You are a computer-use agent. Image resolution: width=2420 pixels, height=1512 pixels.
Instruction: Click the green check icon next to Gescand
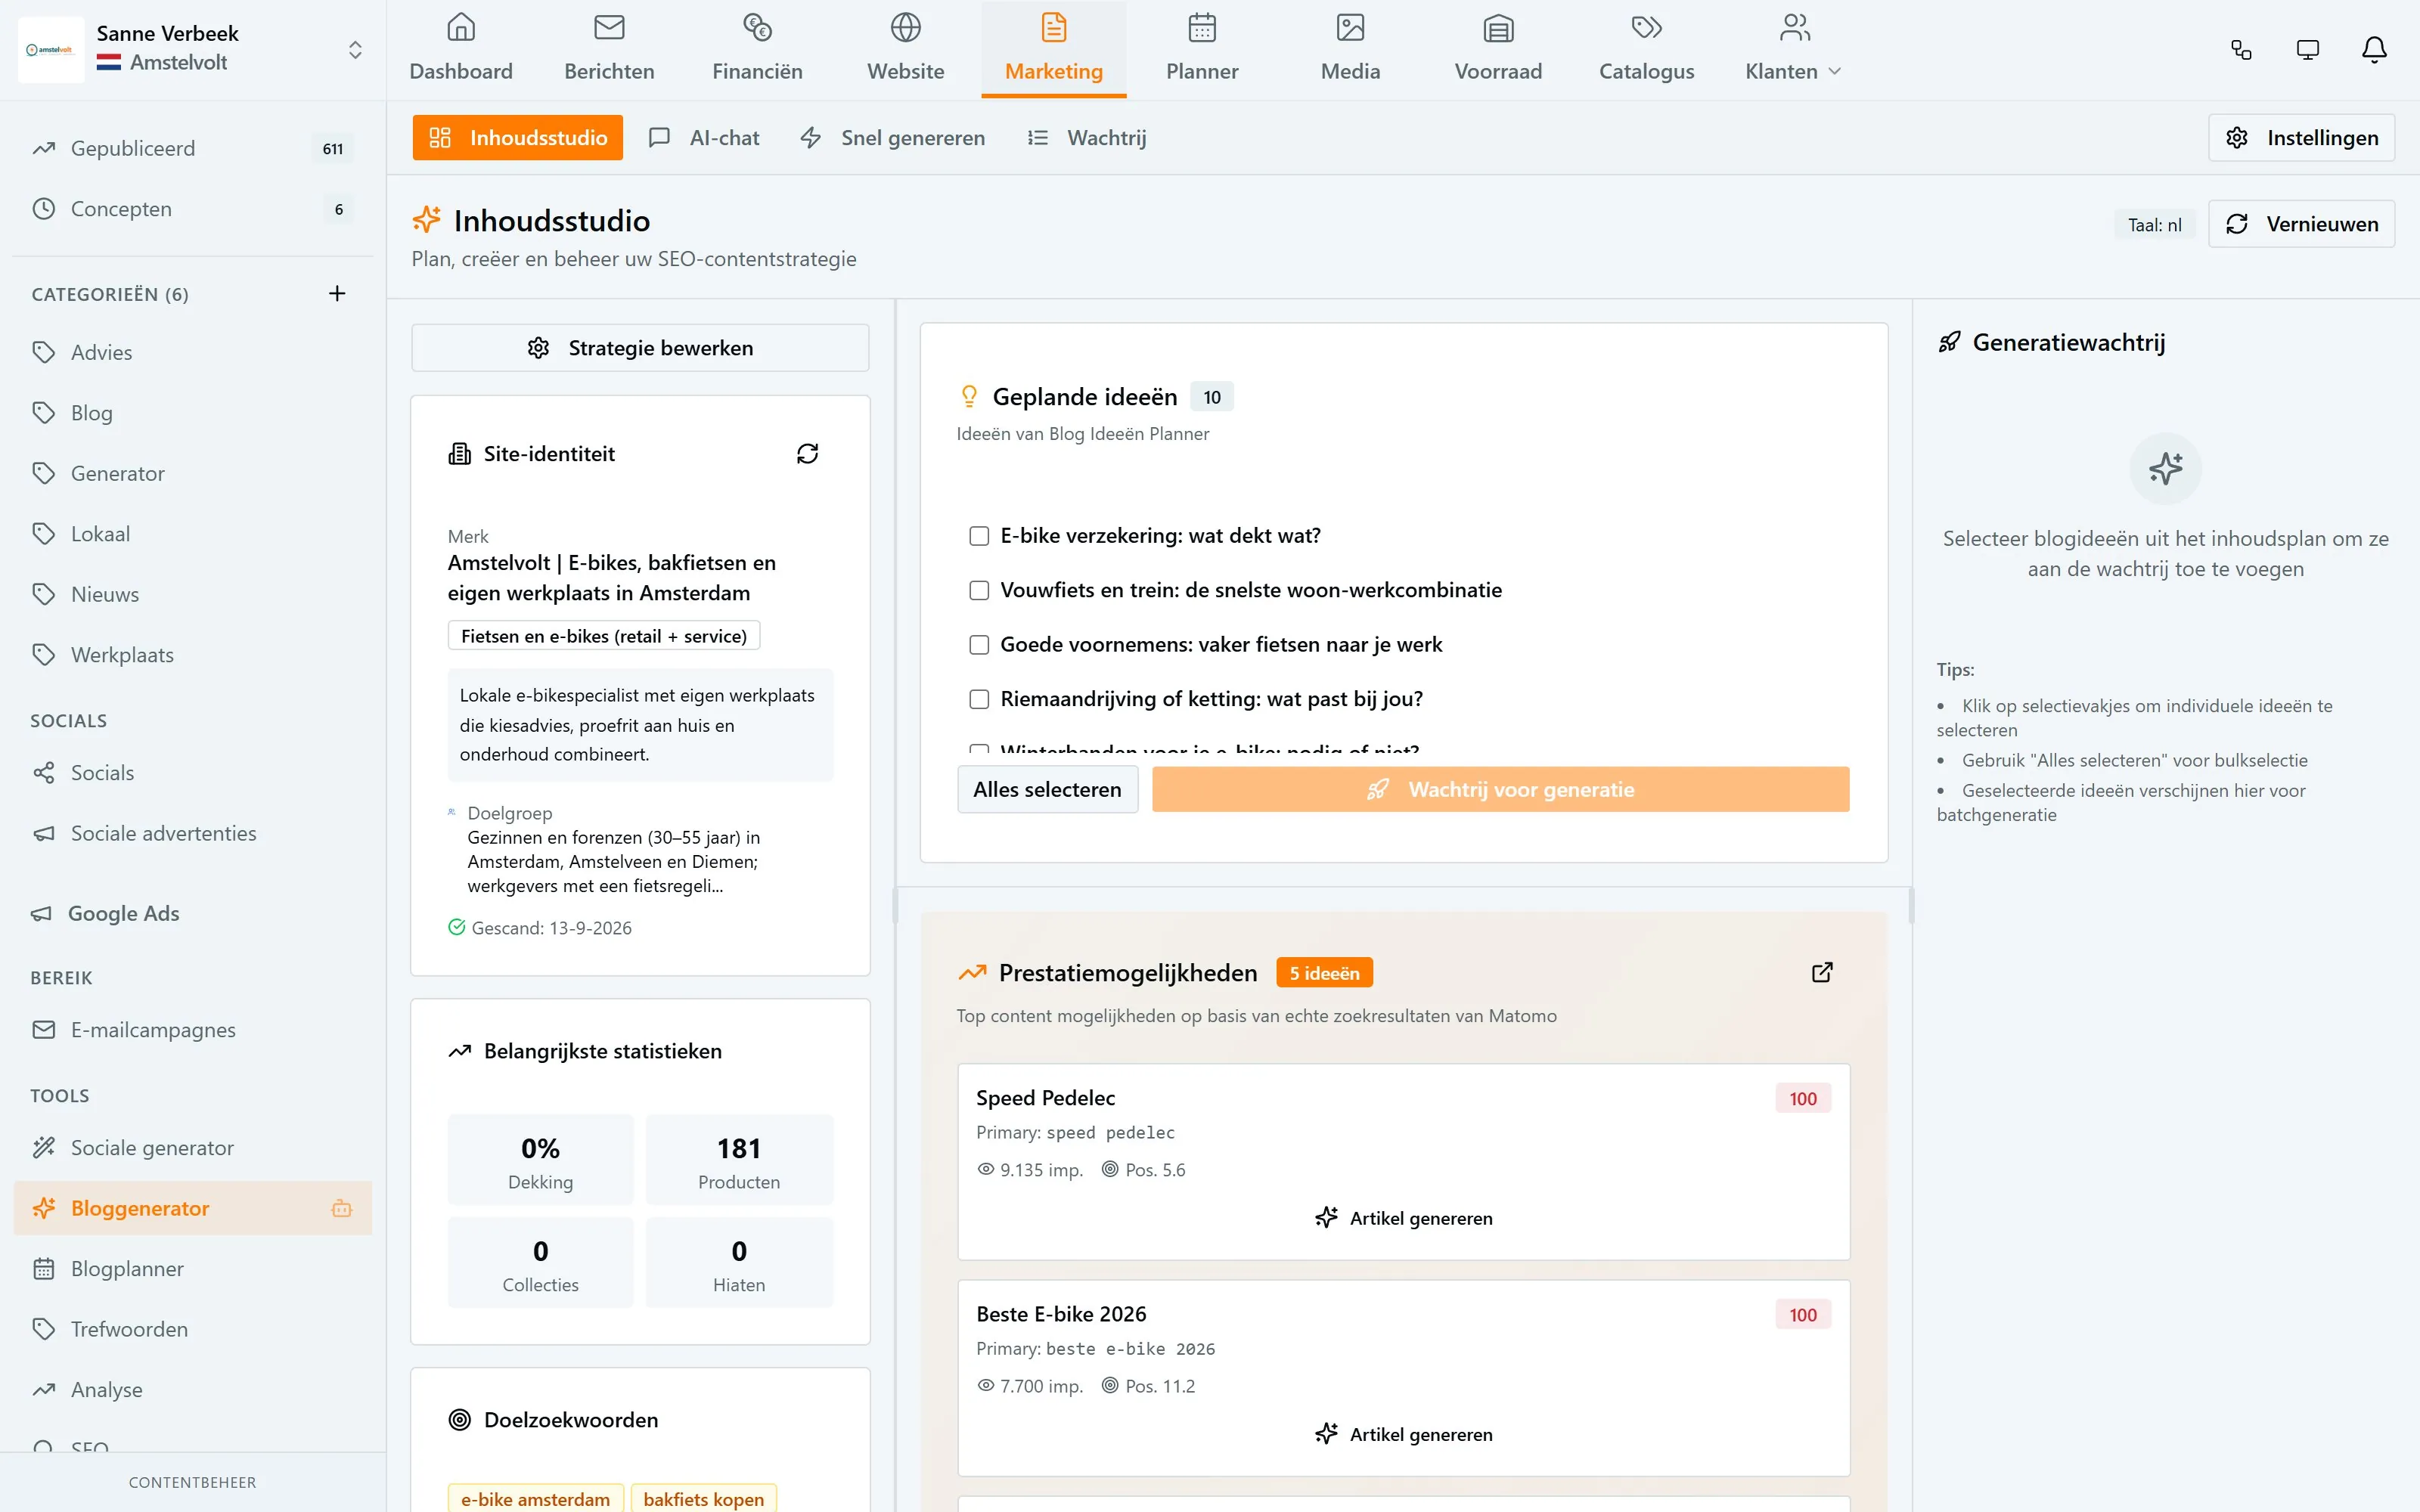click(x=457, y=927)
